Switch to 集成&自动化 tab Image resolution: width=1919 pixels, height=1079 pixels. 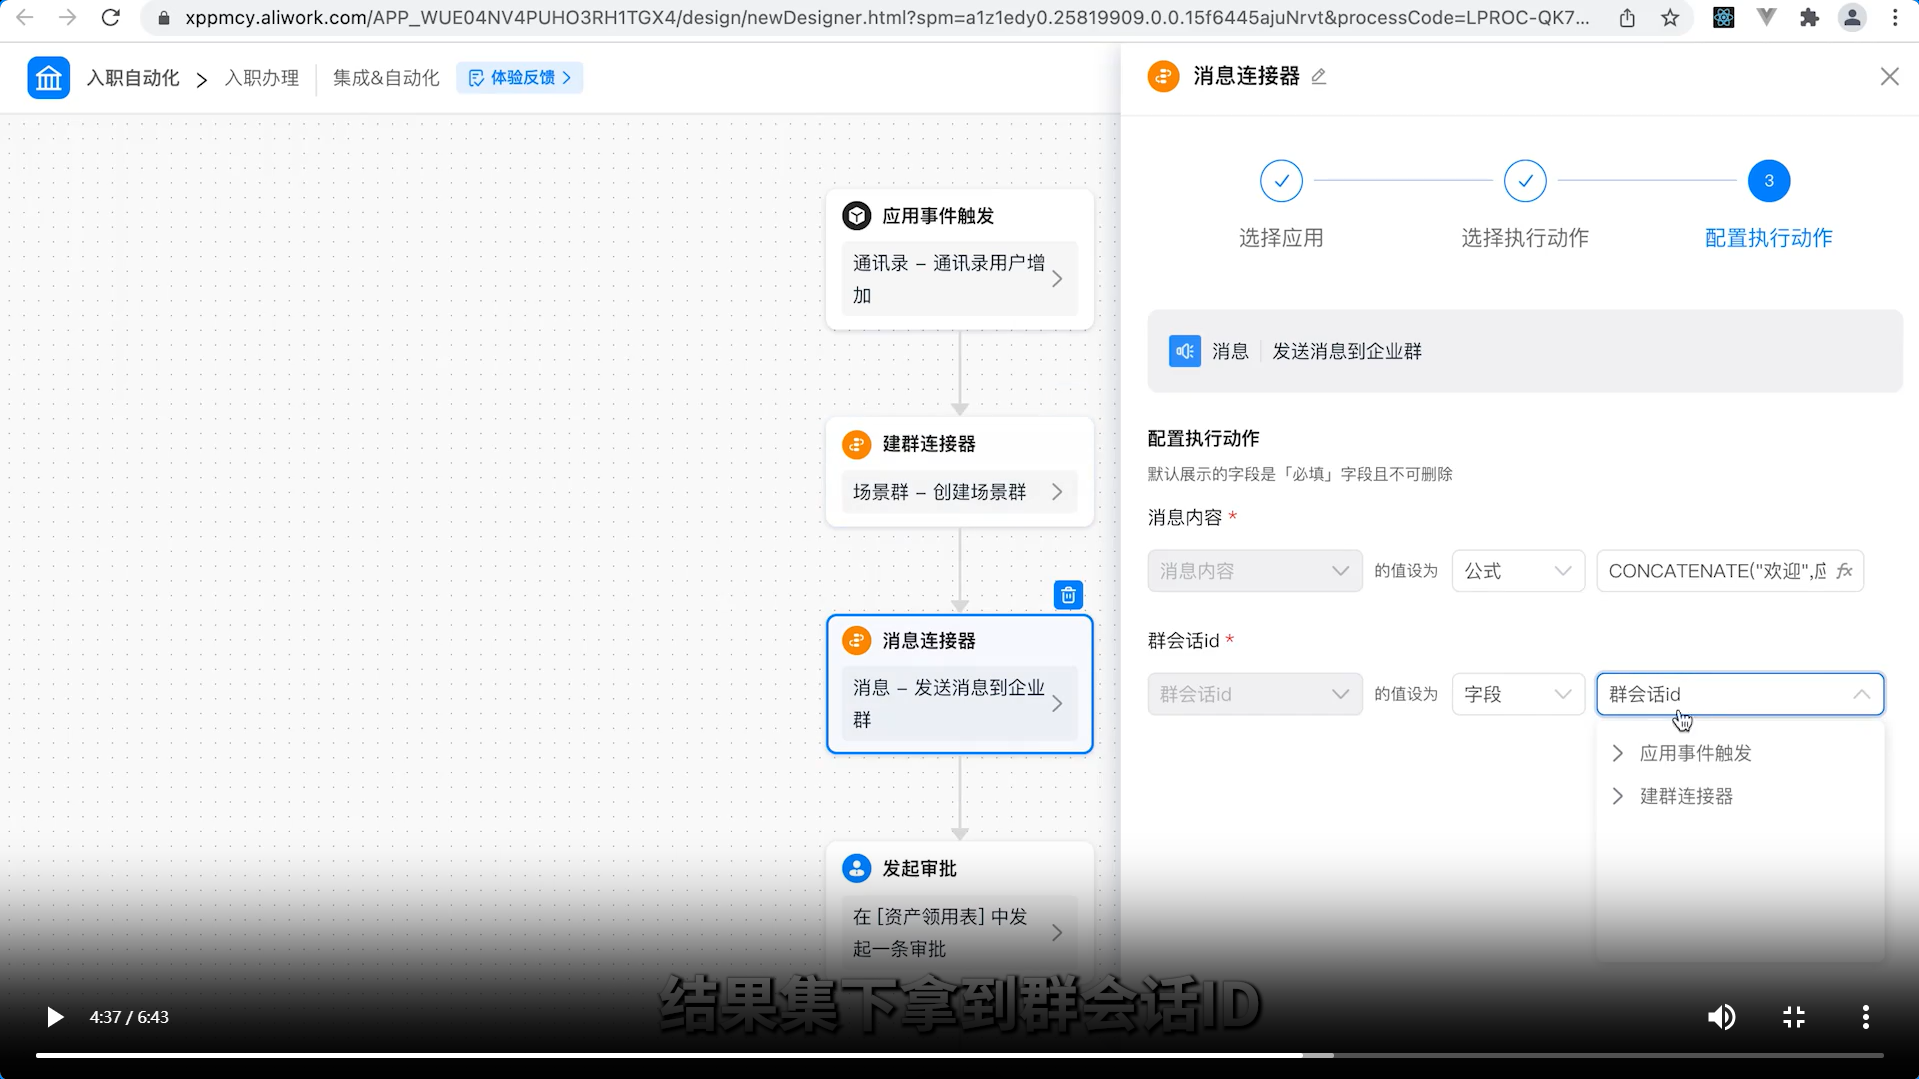pyautogui.click(x=386, y=78)
